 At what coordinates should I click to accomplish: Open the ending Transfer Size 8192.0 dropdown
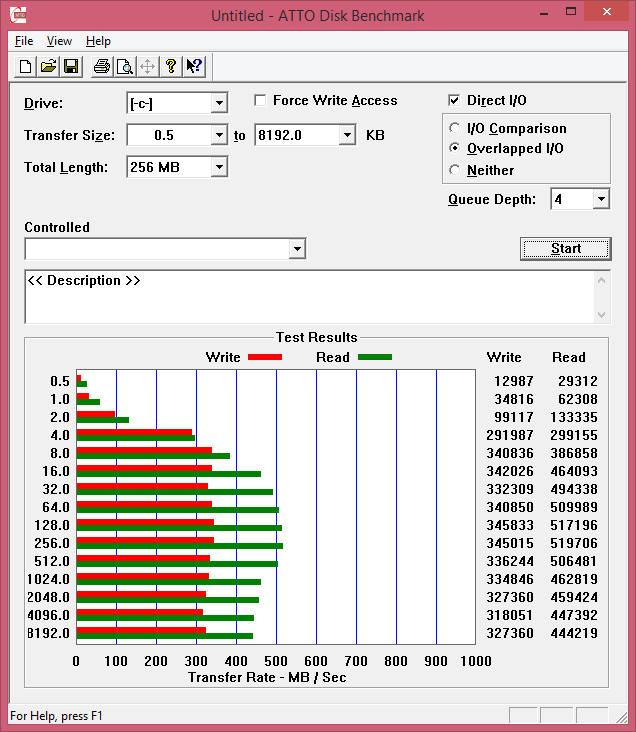347,135
